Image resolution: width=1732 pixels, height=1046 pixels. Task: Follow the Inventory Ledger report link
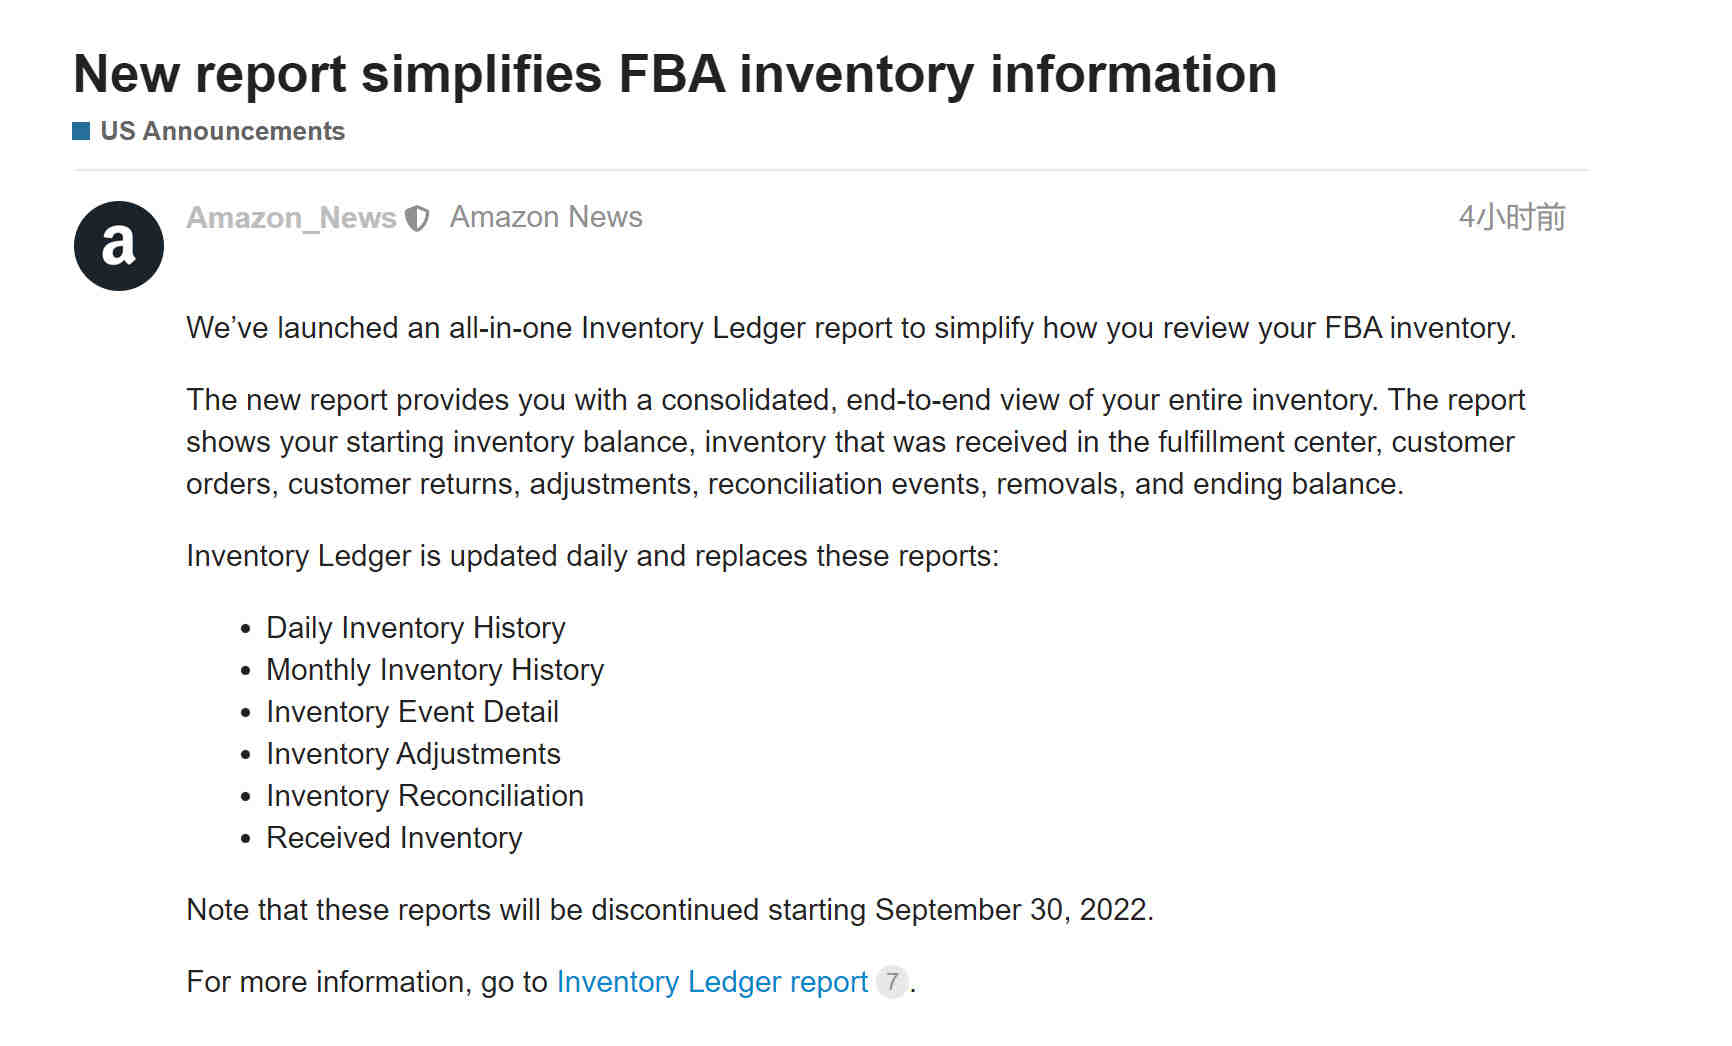pos(712,982)
